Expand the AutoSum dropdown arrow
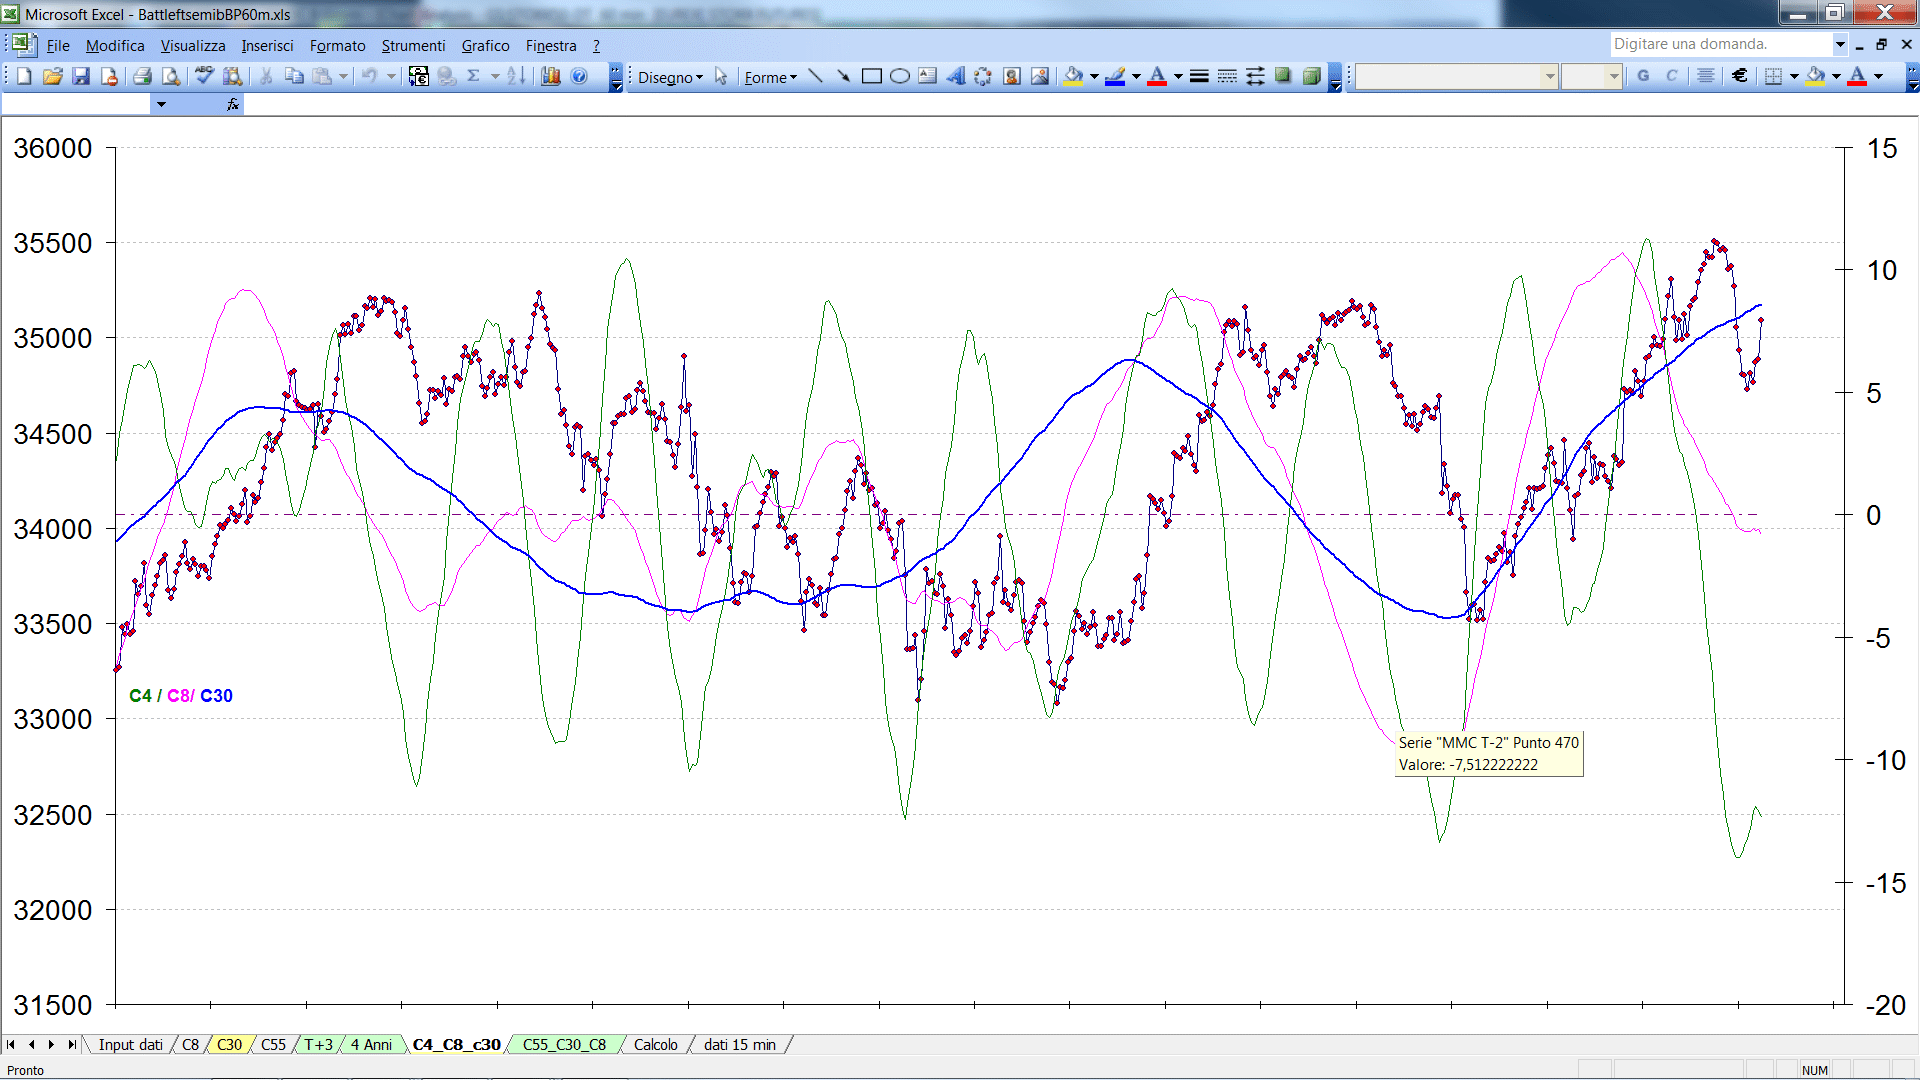1920x1080 pixels. coord(495,76)
